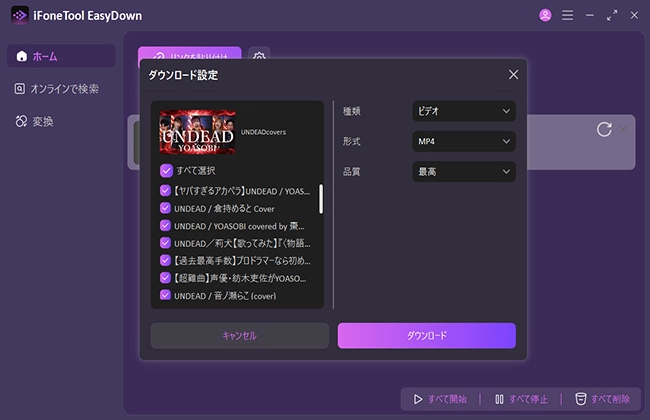Screen dimensions: 650x420
Task: Open the settings gear next to paste link
Action: click(x=259, y=56)
